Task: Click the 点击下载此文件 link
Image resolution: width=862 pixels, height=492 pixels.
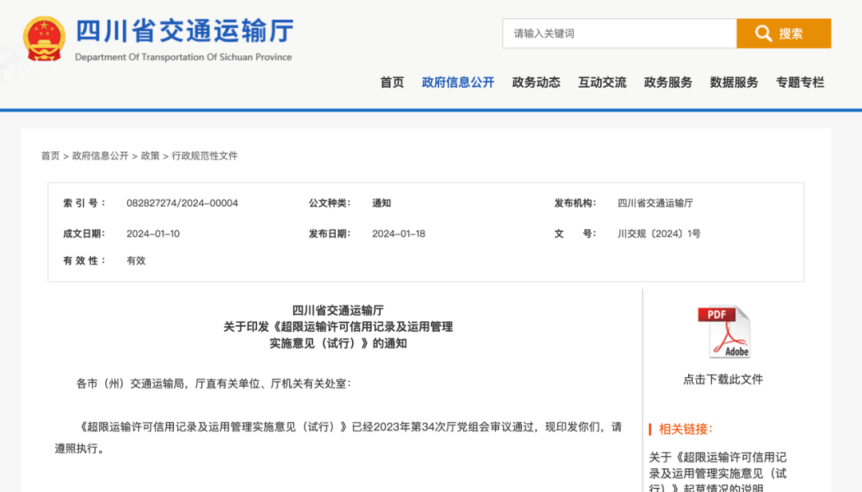Action: 723,379
